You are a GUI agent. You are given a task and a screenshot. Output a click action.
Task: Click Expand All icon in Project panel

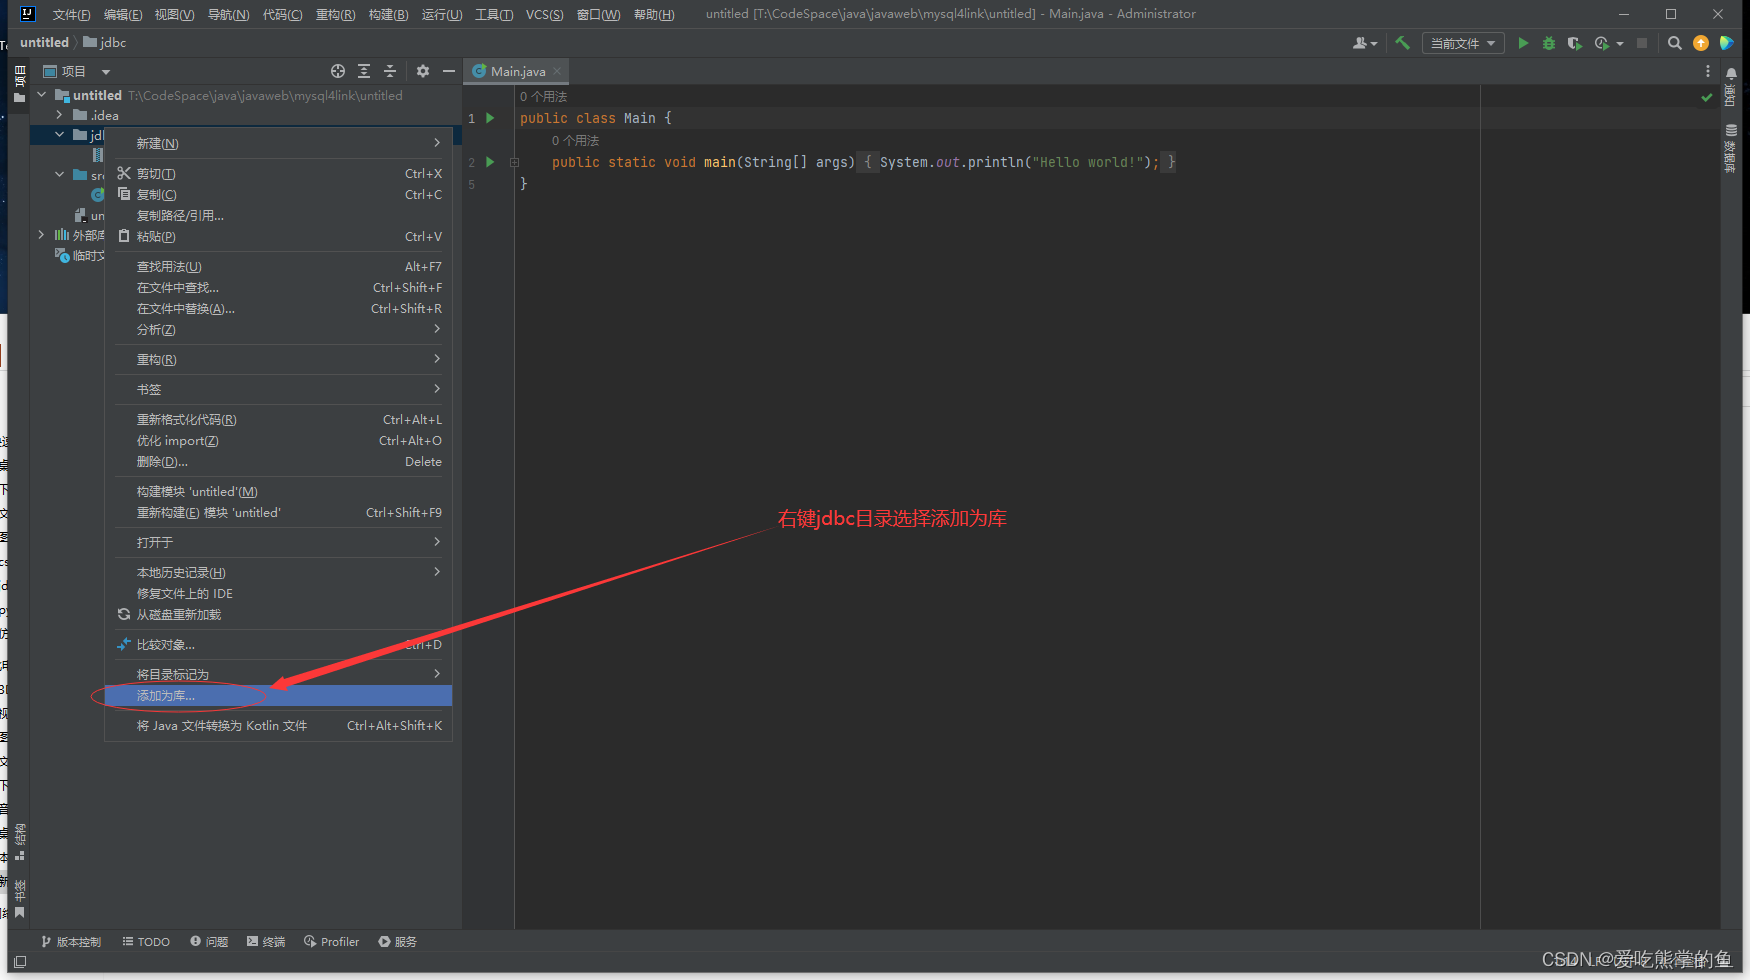click(364, 71)
